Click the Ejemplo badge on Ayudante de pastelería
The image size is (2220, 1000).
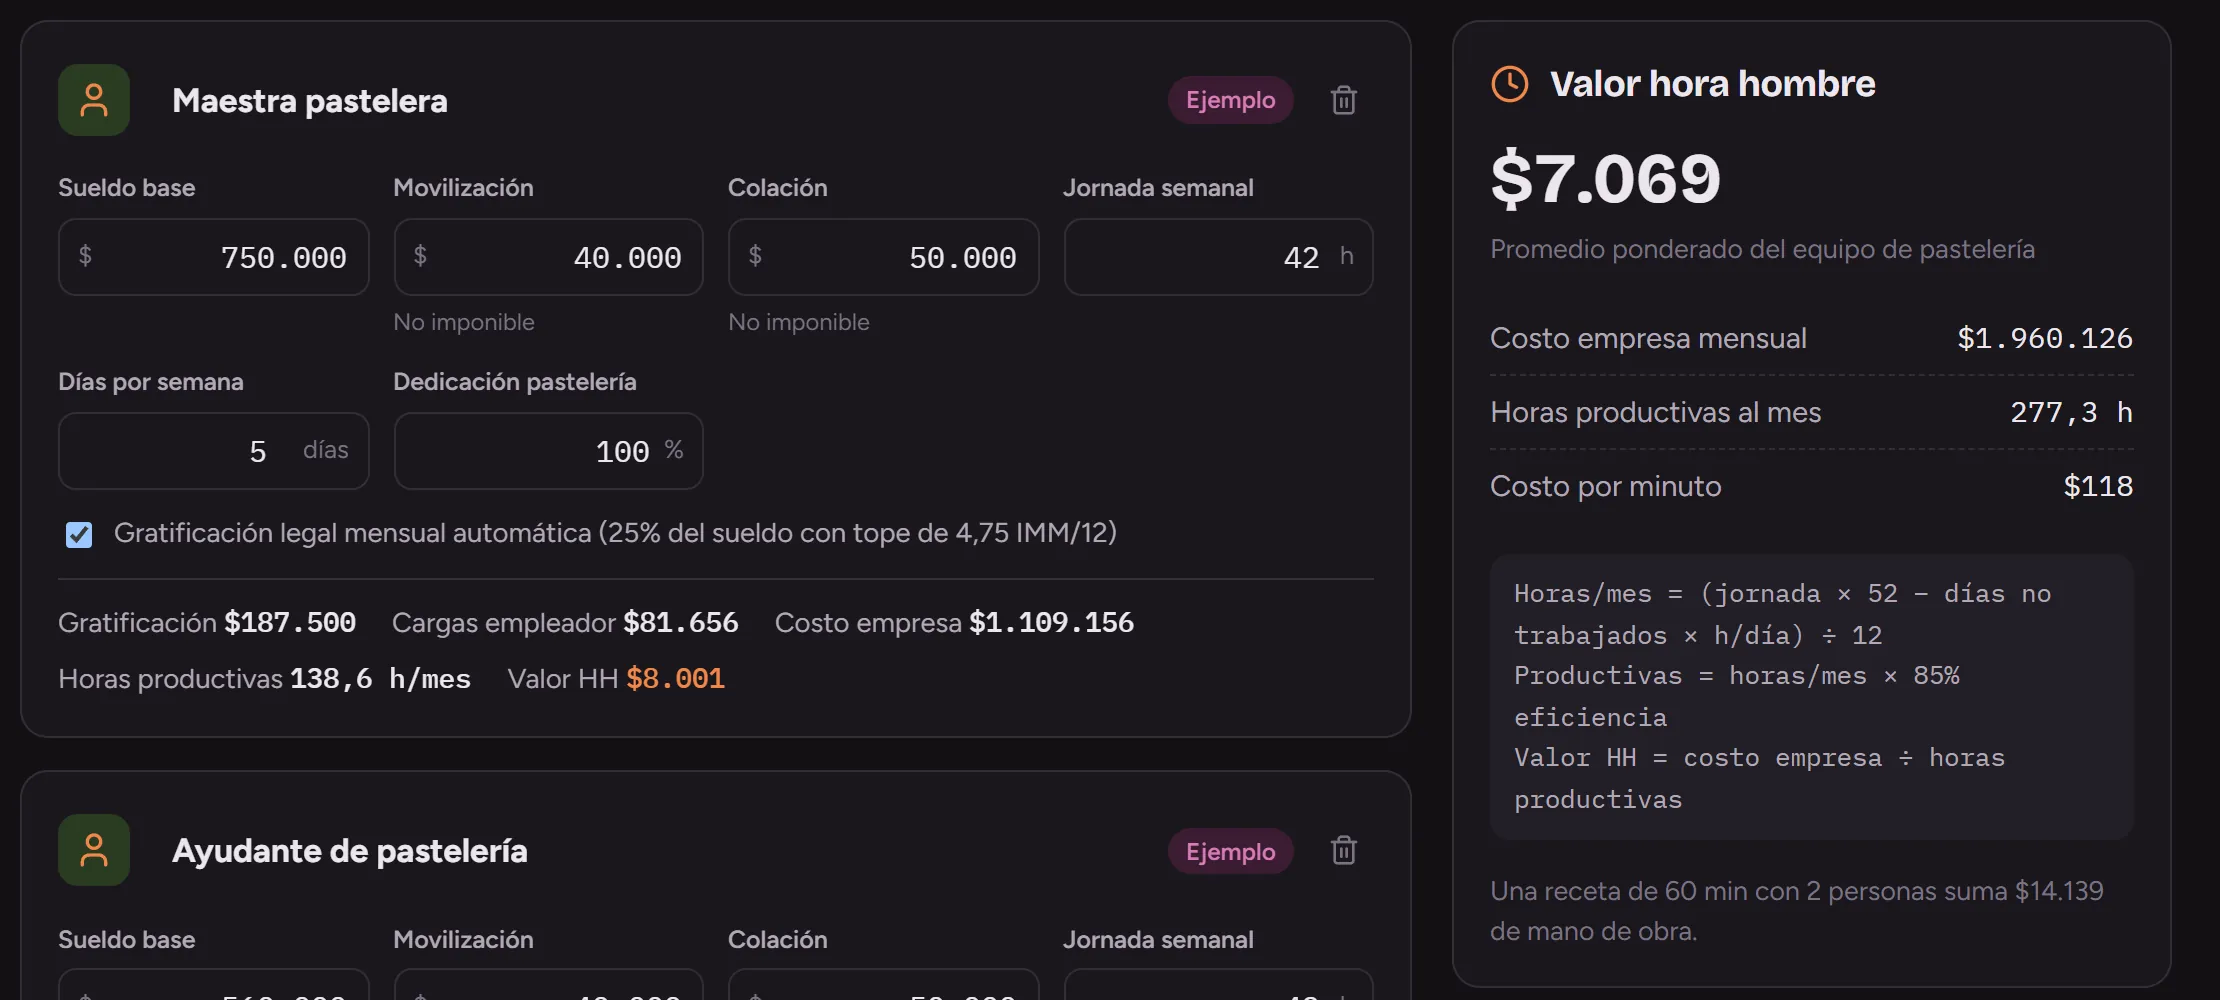pyautogui.click(x=1231, y=851)
